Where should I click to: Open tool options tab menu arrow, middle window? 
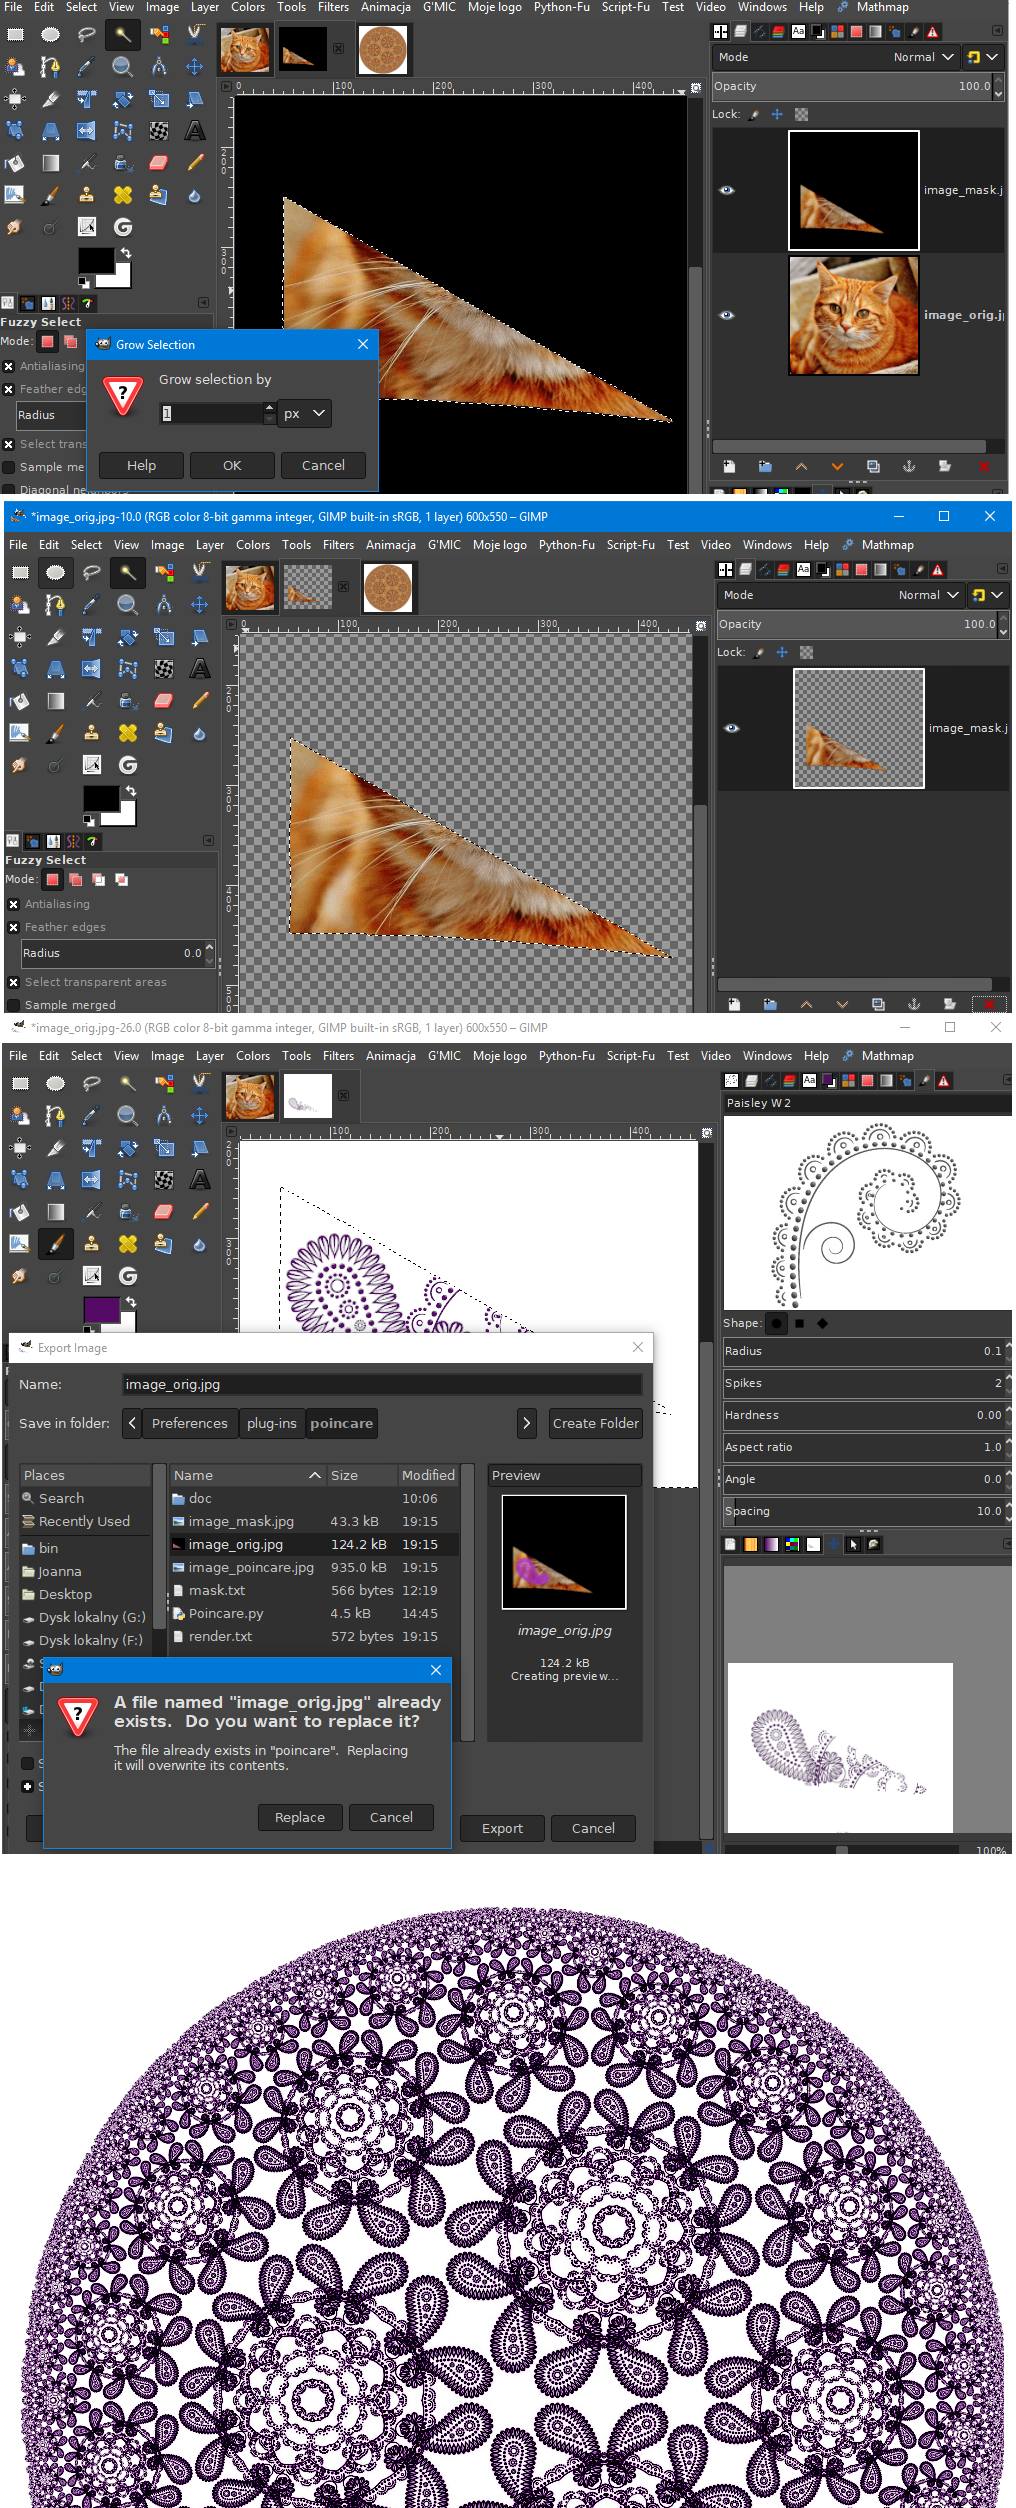(x=208, y=840)
